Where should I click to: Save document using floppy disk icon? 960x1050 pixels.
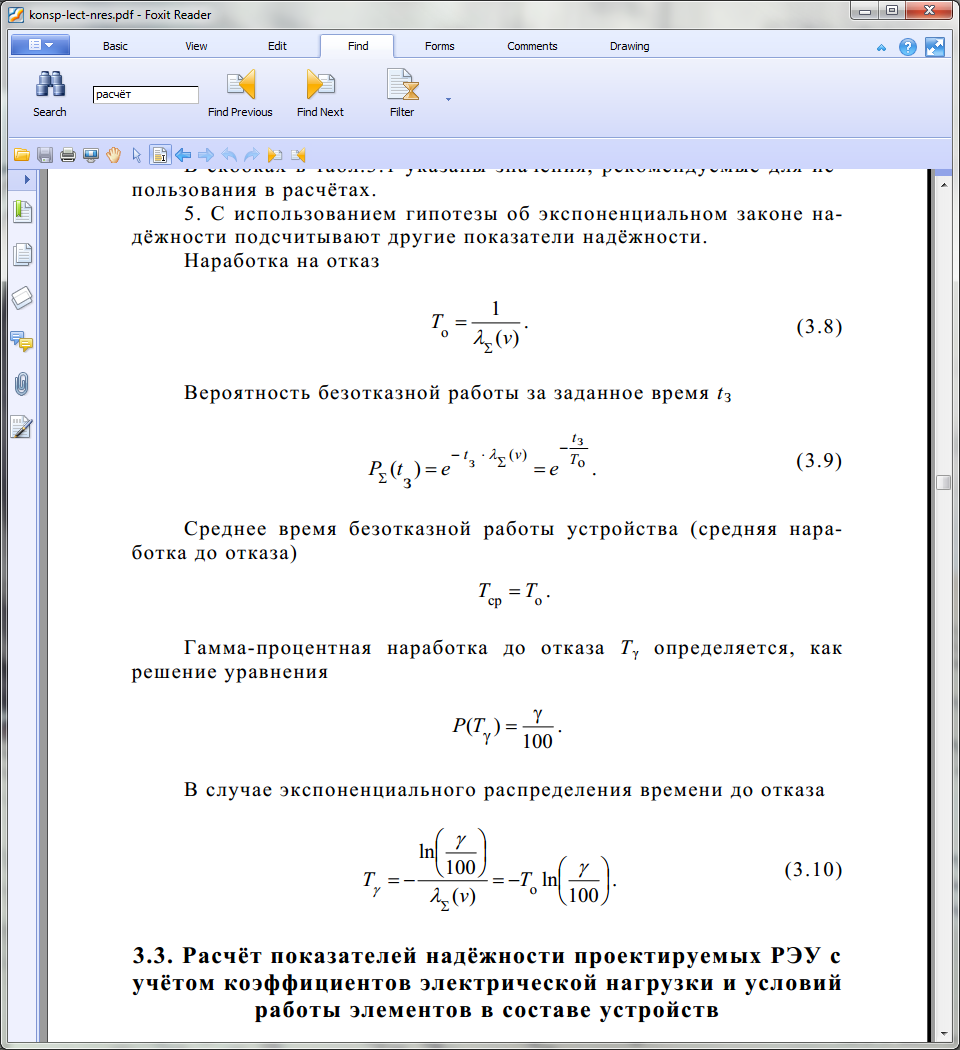point(45,155)
